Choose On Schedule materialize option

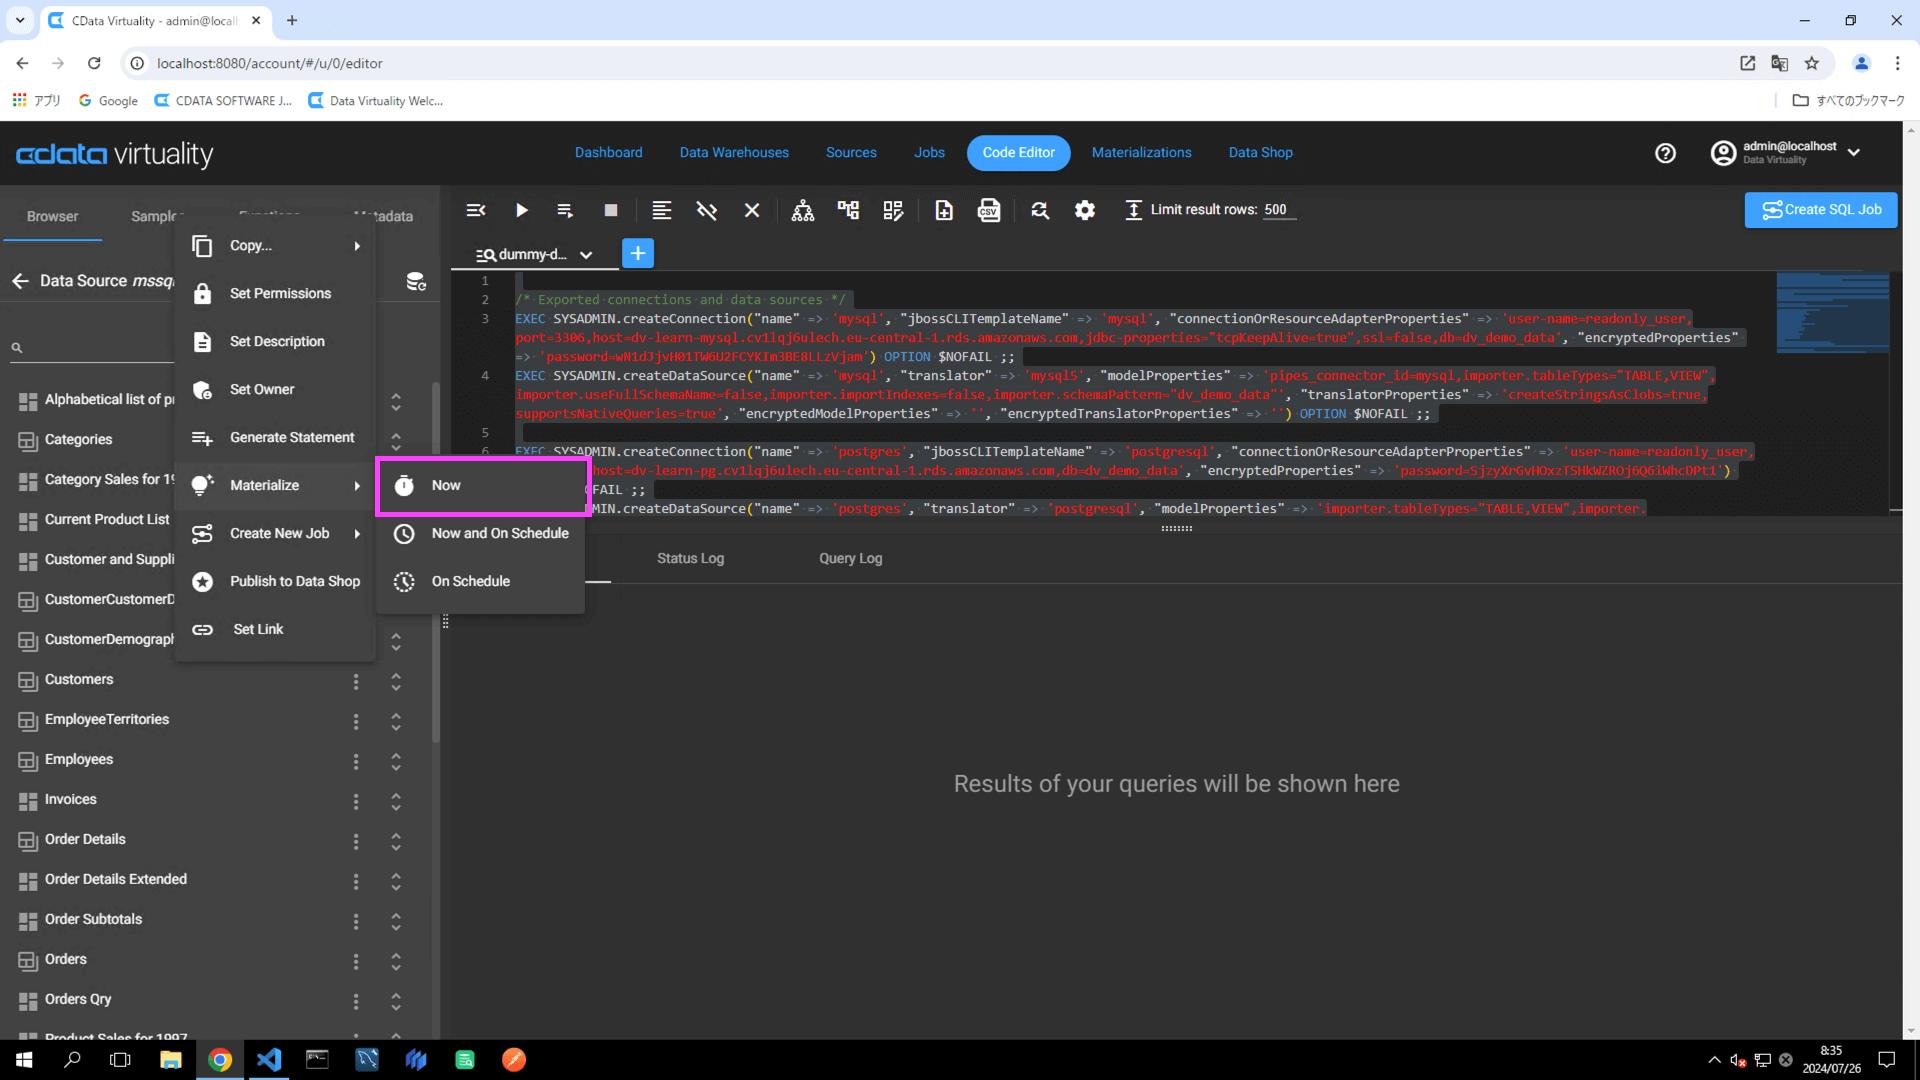471,581
